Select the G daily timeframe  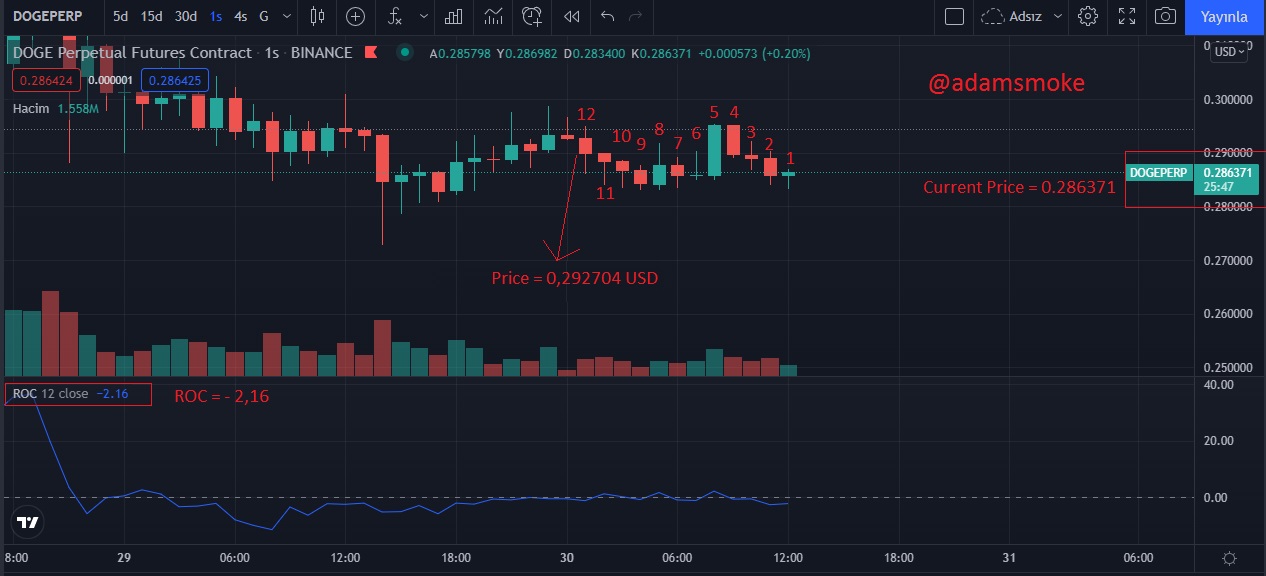(x=264, y=16)
